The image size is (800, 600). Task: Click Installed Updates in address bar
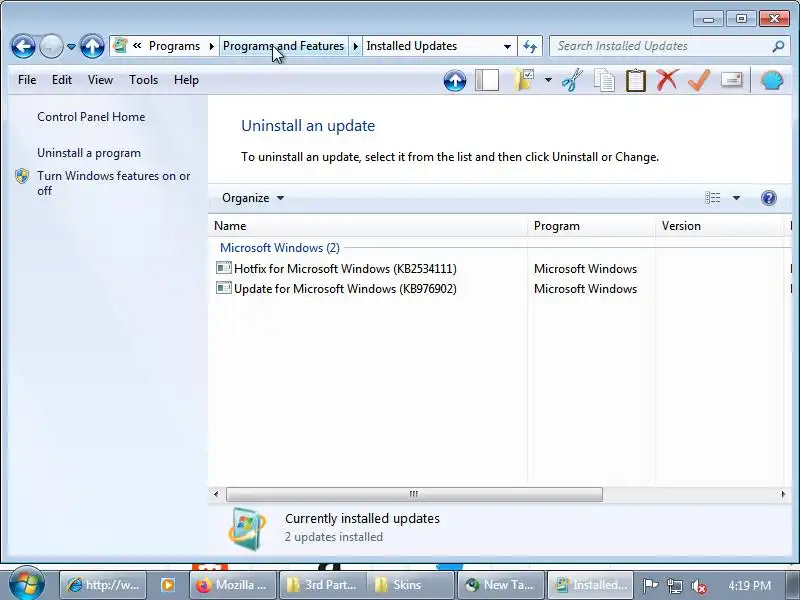(411, 46)
